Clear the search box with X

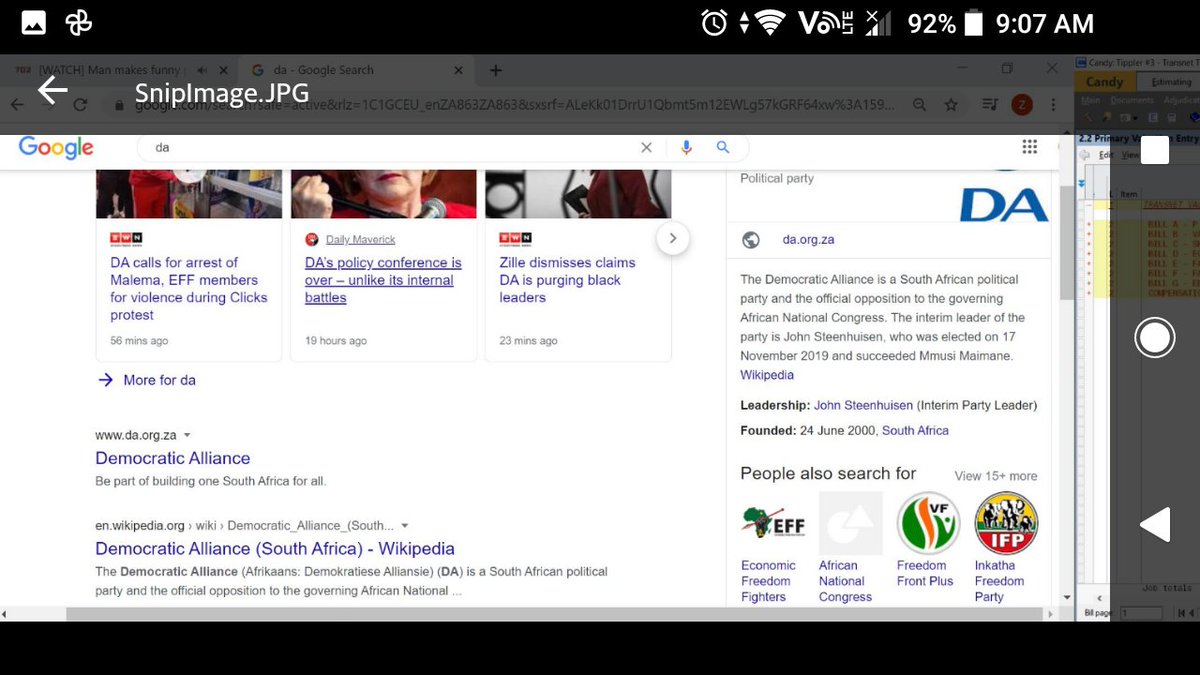(x=646, y=147)
